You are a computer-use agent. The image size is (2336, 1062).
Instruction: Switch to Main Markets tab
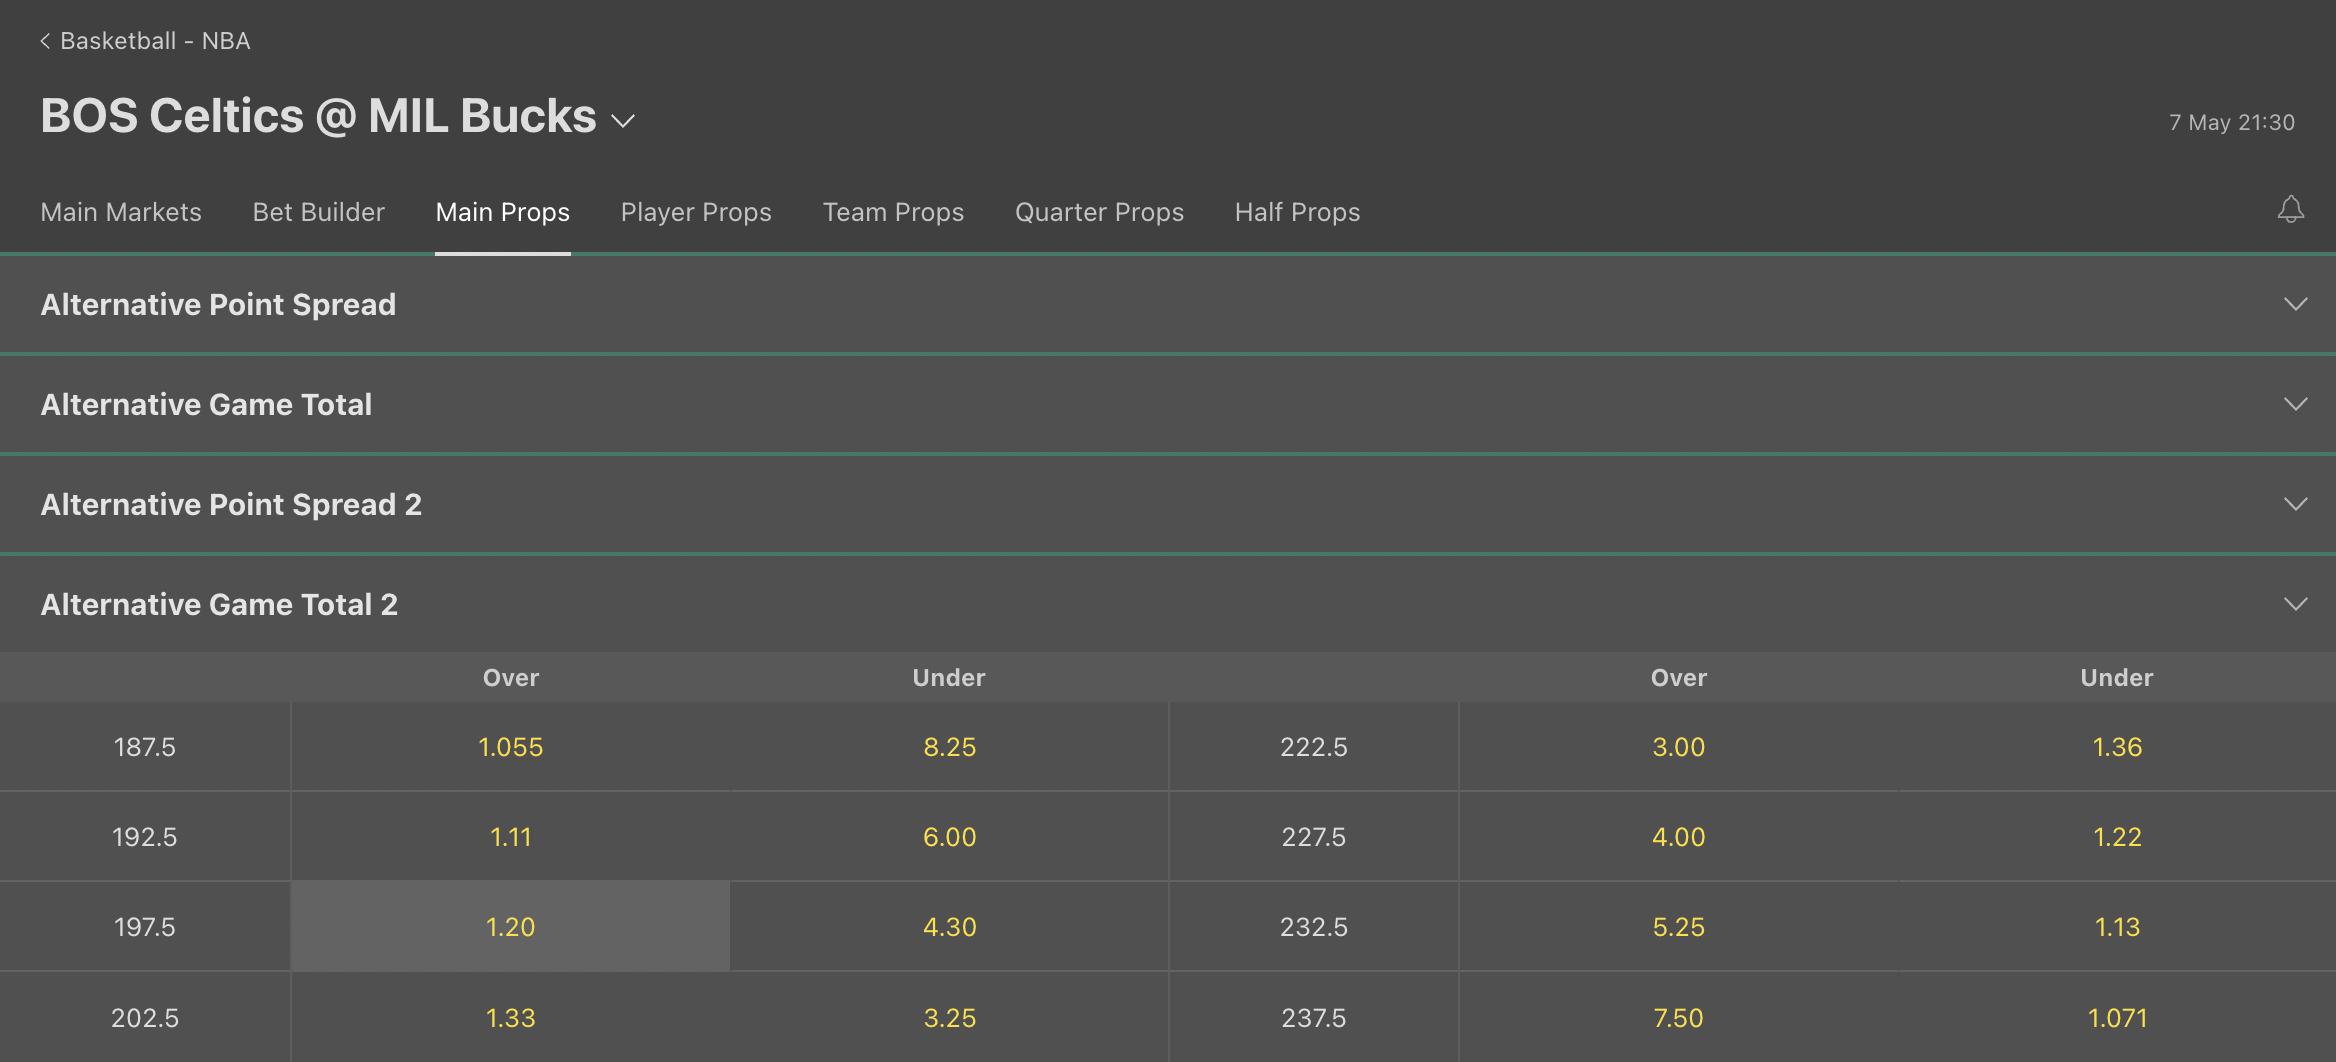tap(121, 212)
